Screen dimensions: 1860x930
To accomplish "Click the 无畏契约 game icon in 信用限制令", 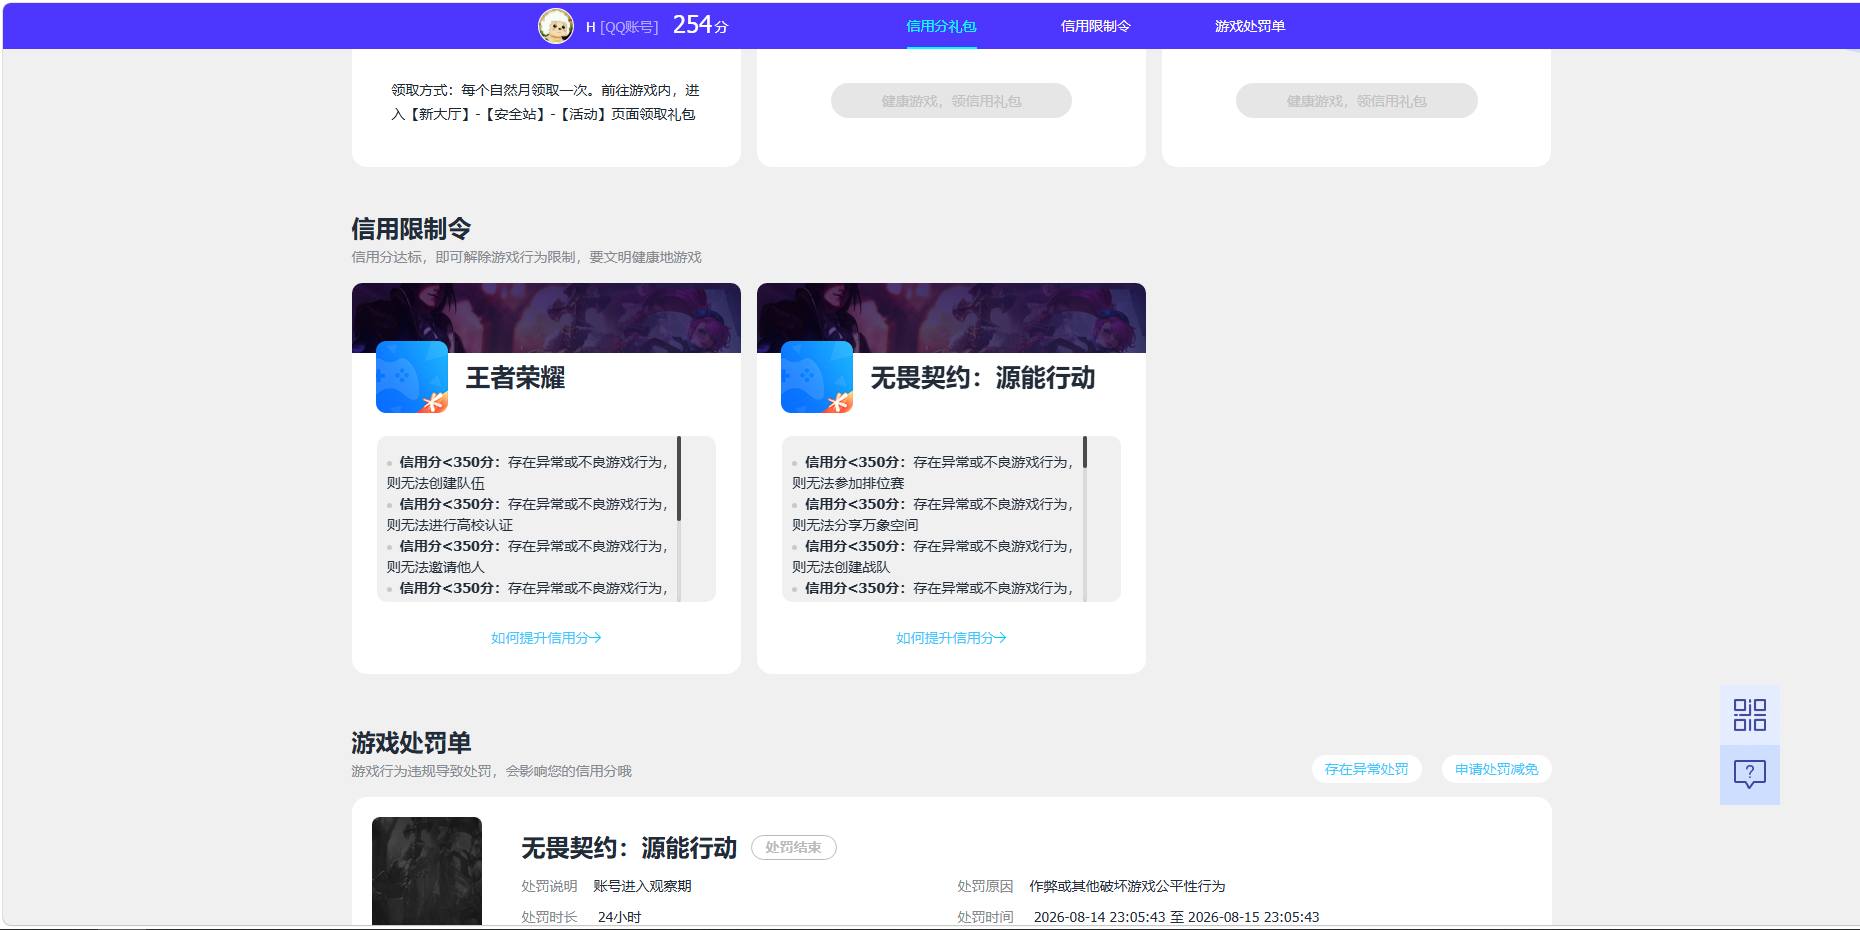I will click(817, 377).
